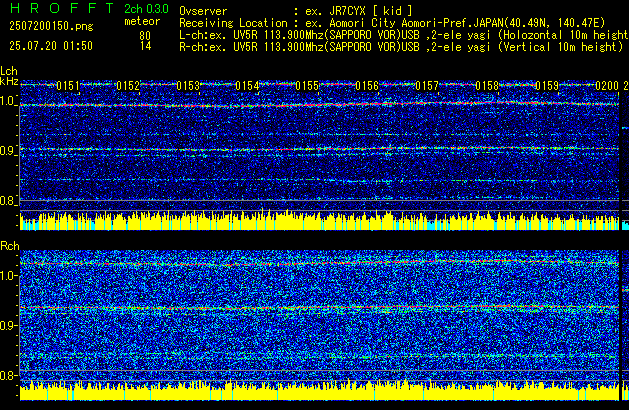Click the L-ch UV5R receiver description line
The width and height of the screenshot is (629, 410).
click(x=404, y=35)
